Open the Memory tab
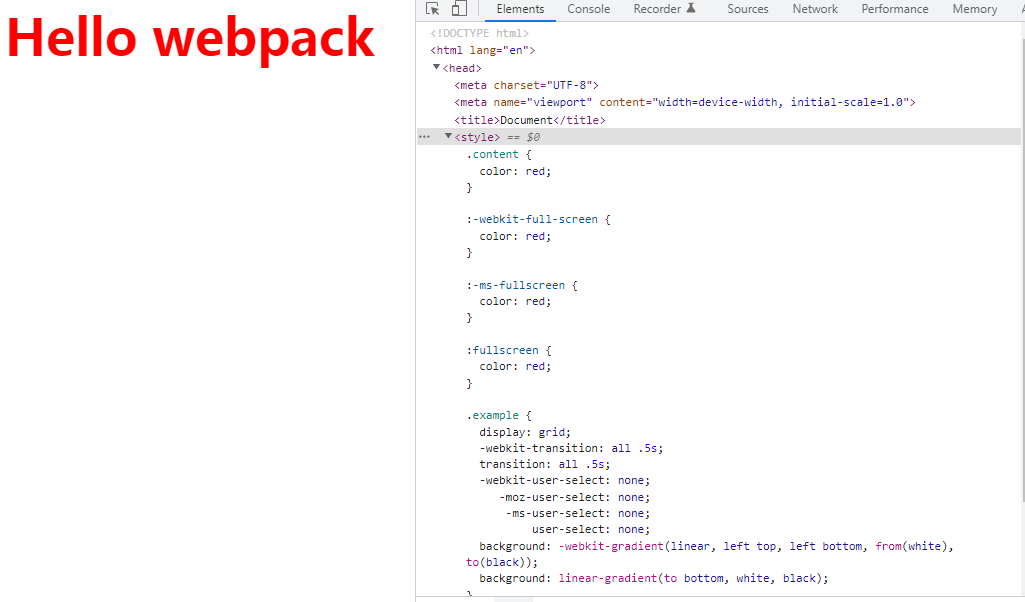The image size is (1025, 602). click(975, 9)
